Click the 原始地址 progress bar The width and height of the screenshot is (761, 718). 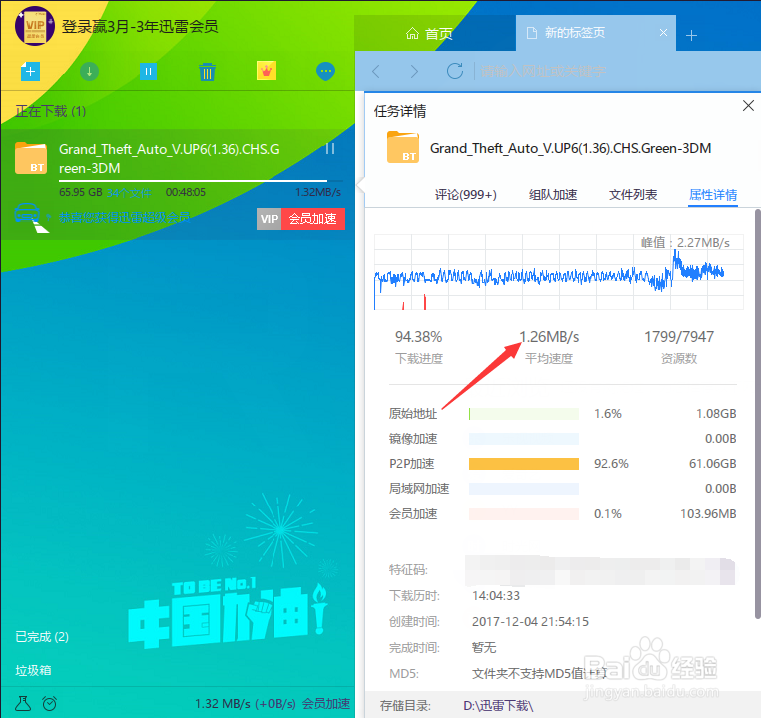[524, 414]
